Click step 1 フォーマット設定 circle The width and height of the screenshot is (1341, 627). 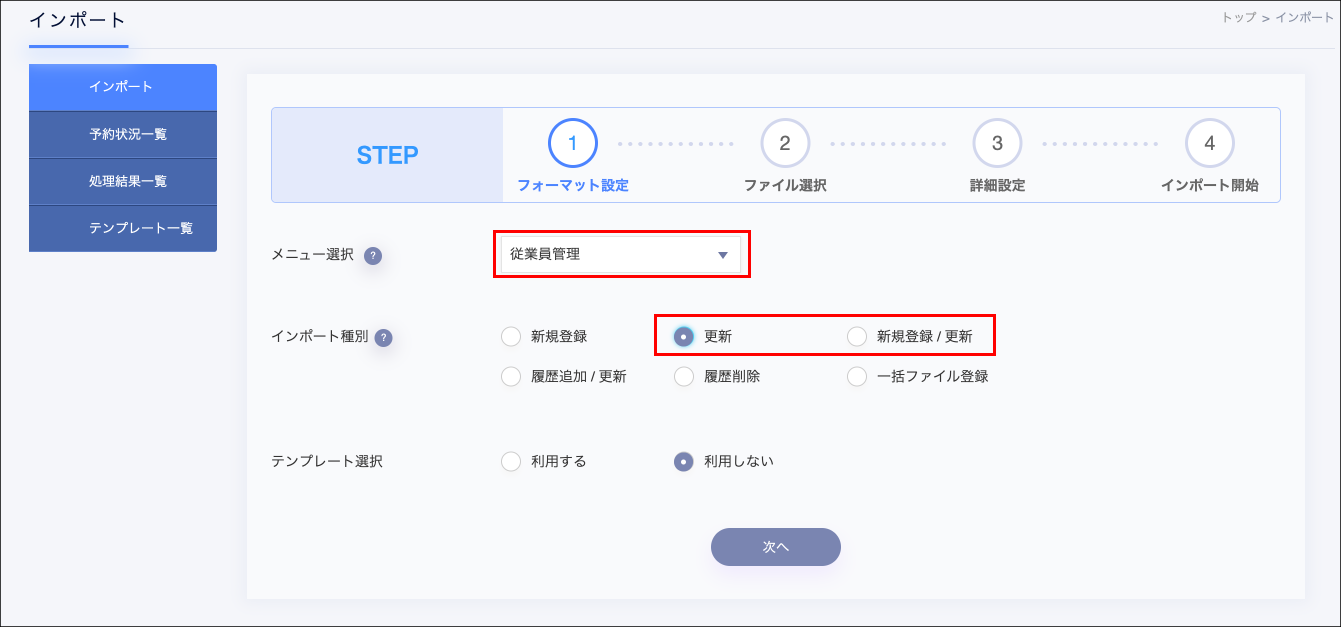573,144
